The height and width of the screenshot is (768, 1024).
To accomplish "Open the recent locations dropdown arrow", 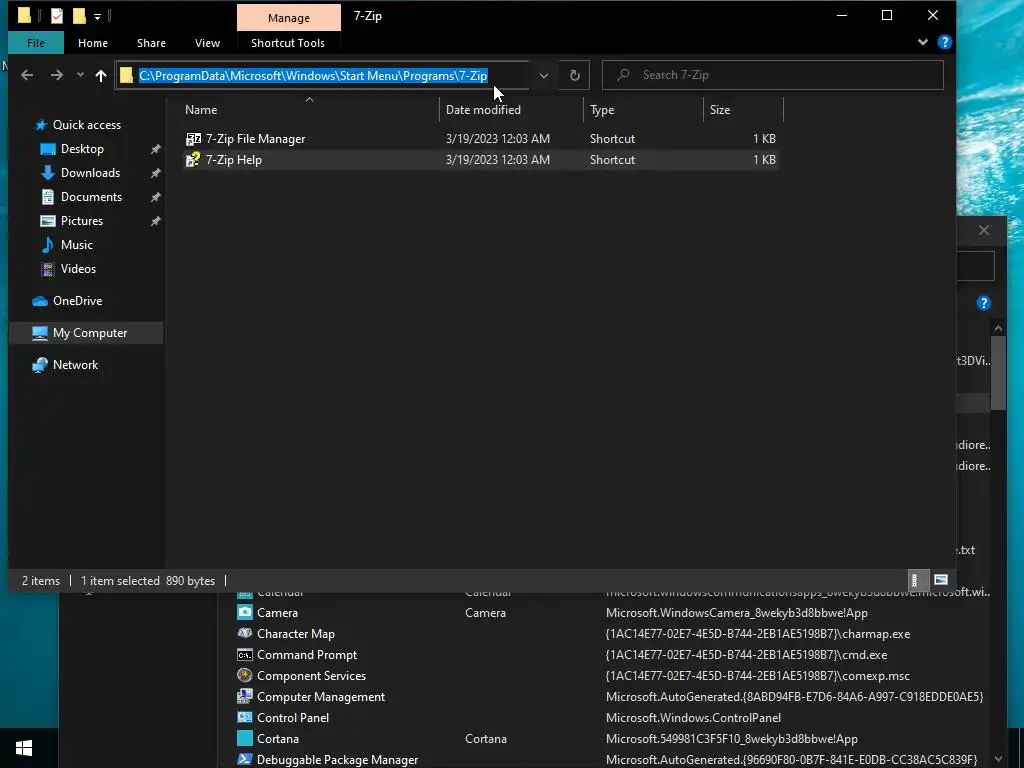I will pos(80,75).
